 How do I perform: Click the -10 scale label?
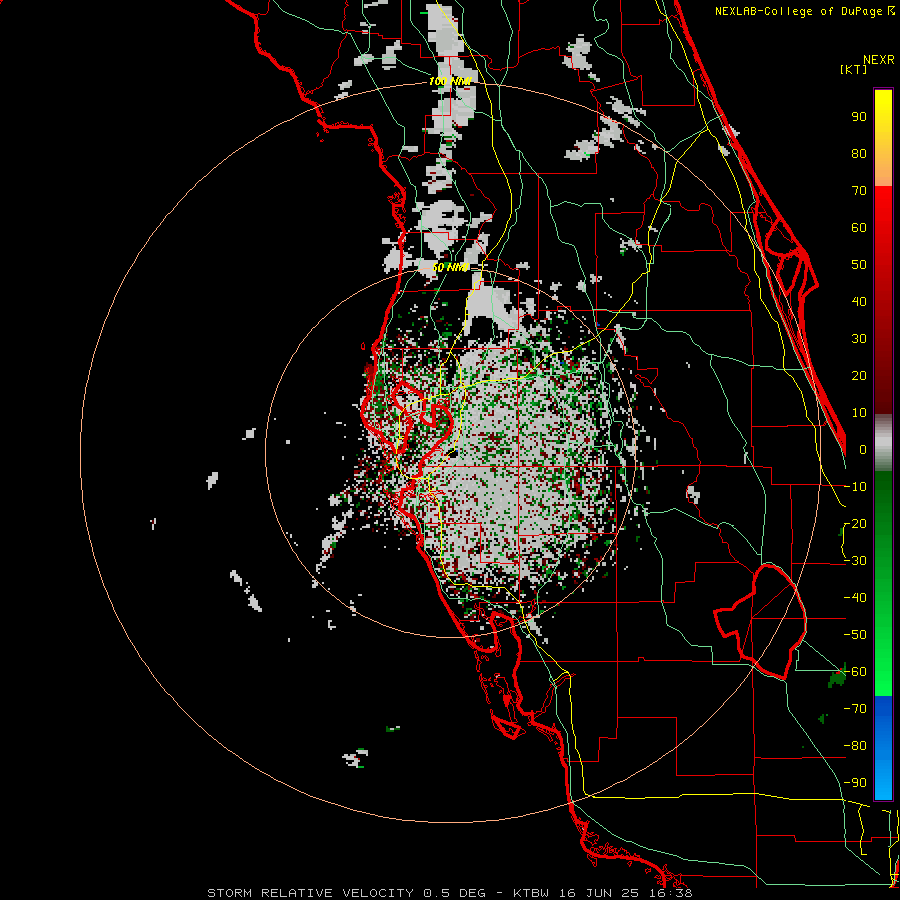pos(855,487)
